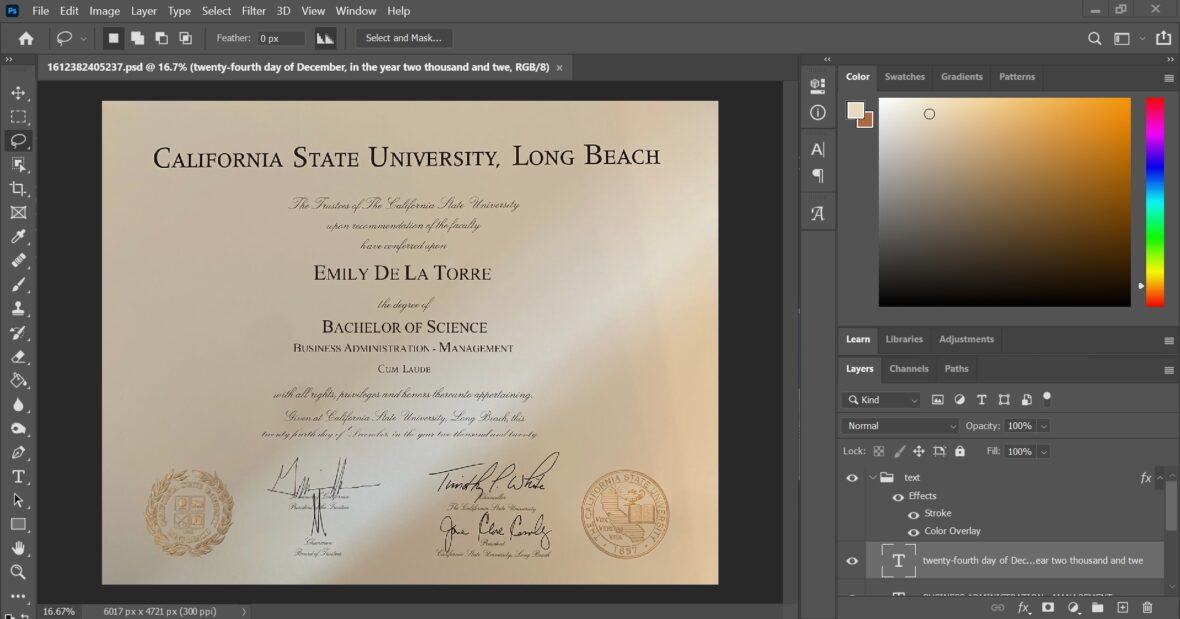Select the Pen tool
The image size is (1180, 619).
click(18, 453)
